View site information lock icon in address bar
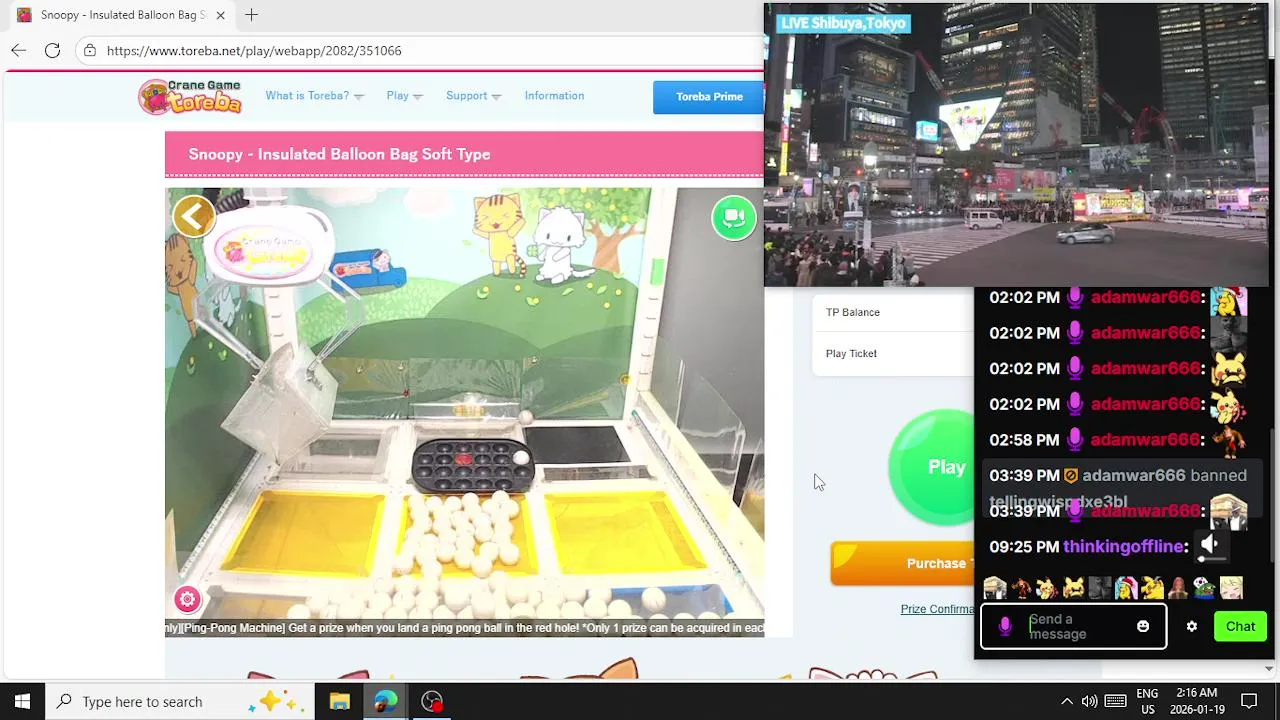This screenshot has width=1280, height=720. click(90, 50)
